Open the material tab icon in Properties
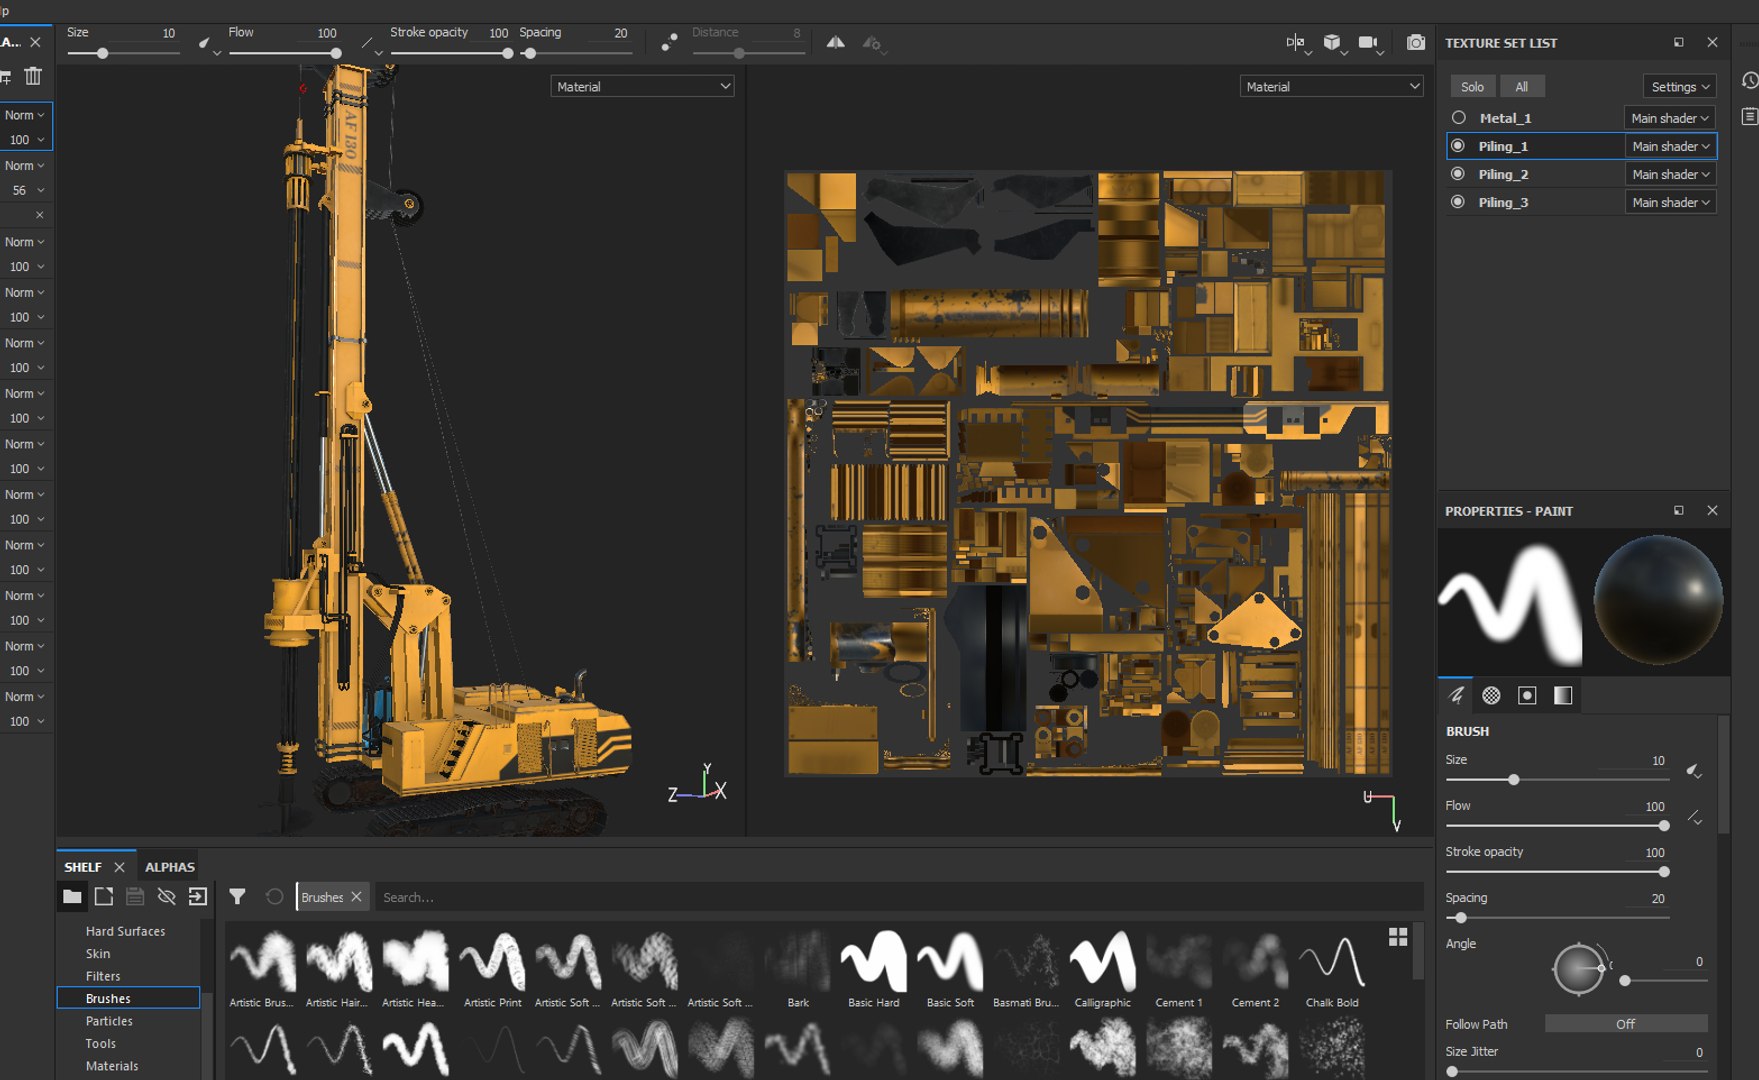The height and width of the screenshot is (1080, 1759). tap(1563, 695)
